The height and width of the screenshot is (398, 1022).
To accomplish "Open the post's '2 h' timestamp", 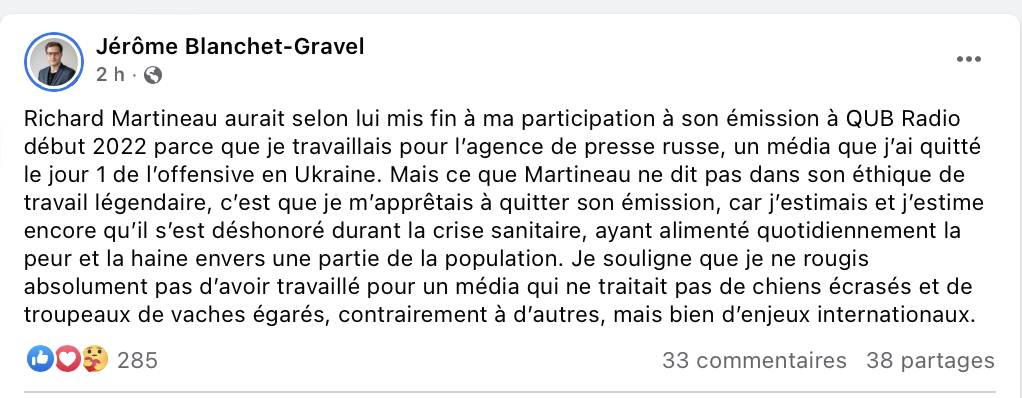I will [110, 75].
